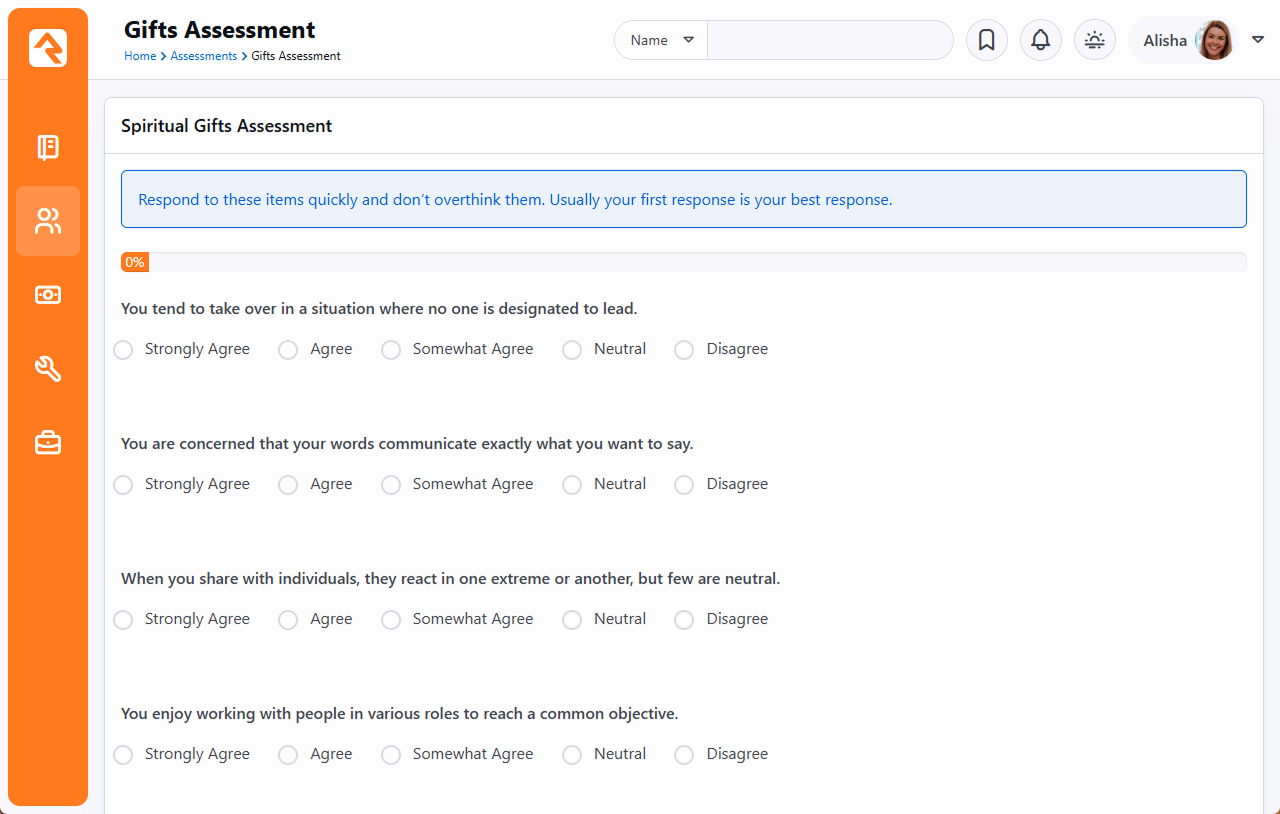
Task: Click the orange logo icon in the sidebar
Action: 48,48
